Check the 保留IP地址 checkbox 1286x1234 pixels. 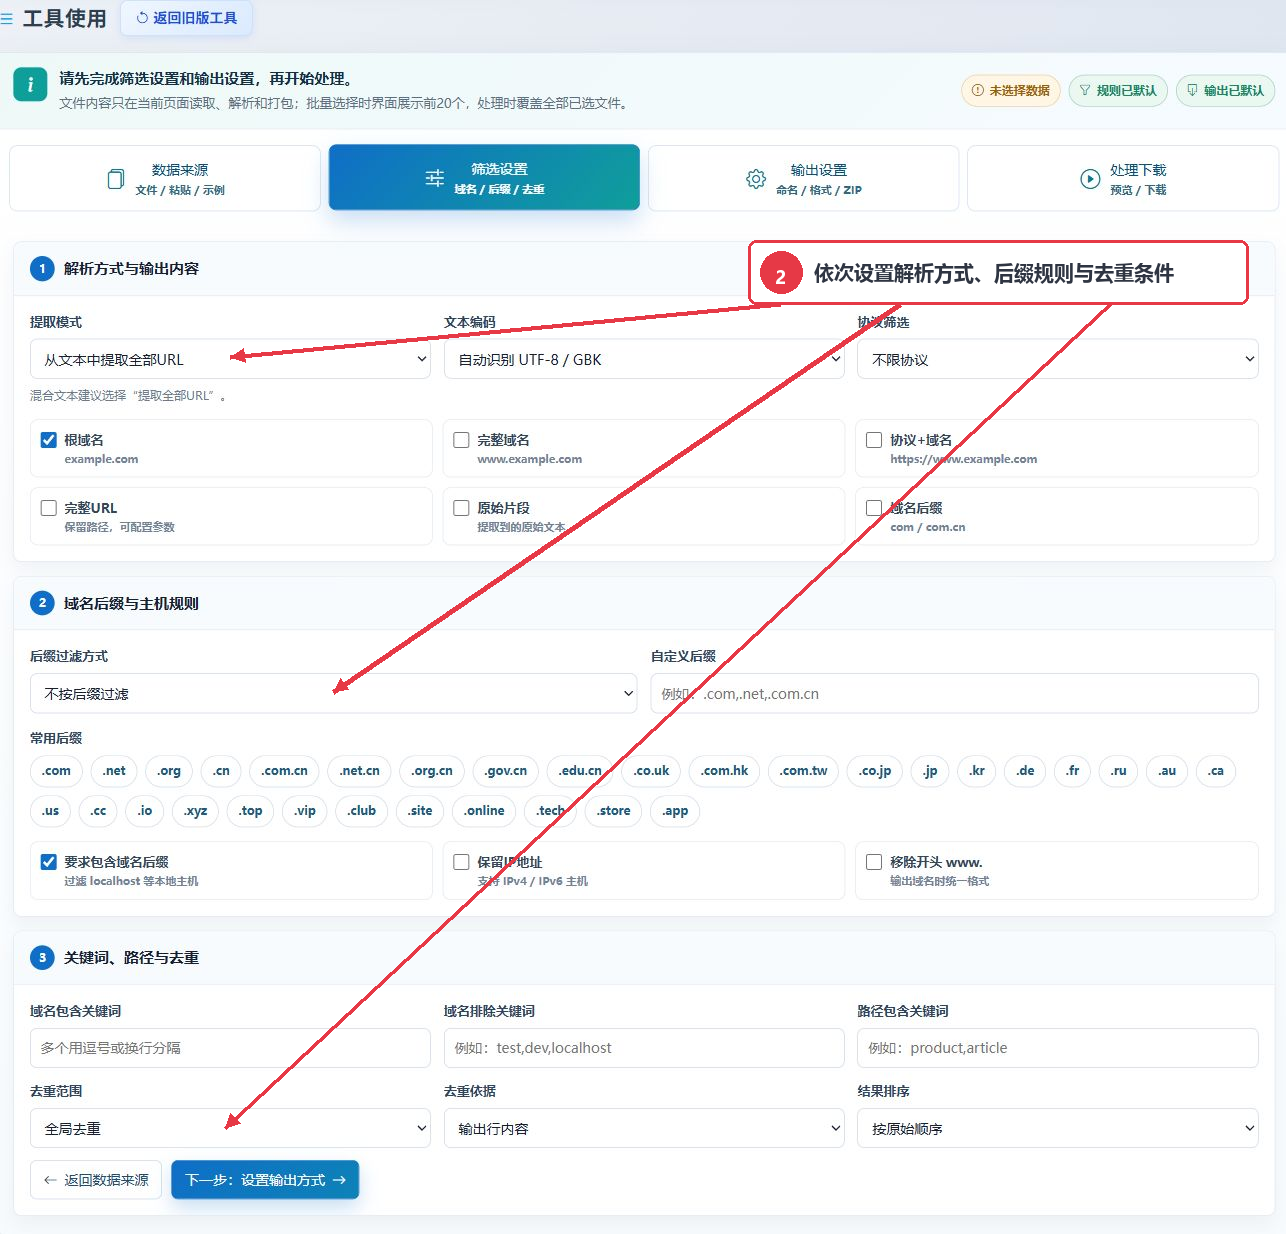pyautogui.click(x=461, y=862)
